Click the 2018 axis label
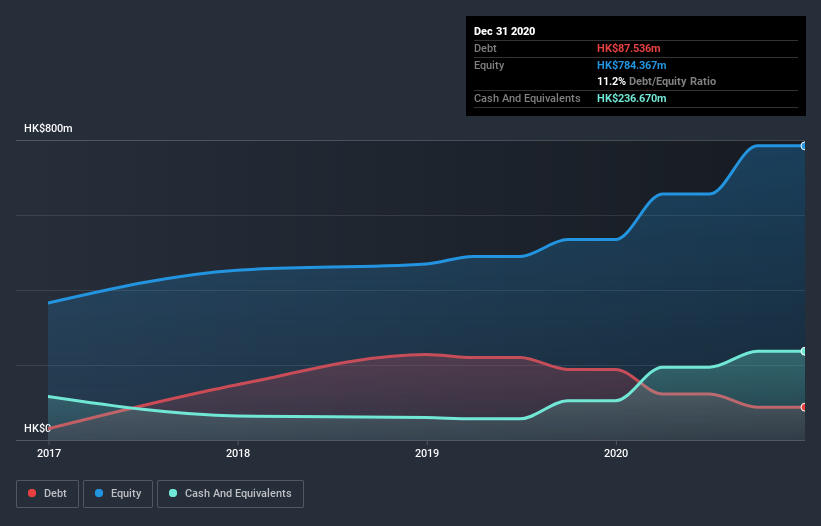This screenshot has width=821, height=526. coord(238,453)
